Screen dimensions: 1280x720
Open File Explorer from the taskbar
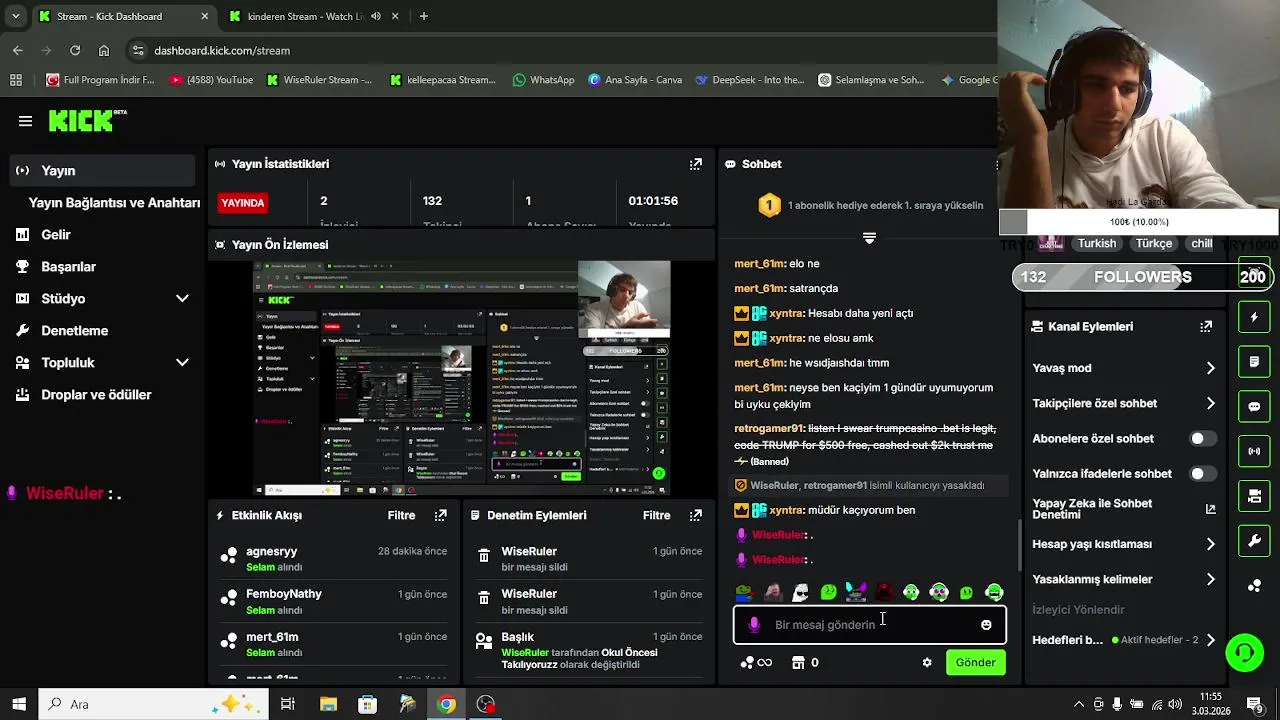[328, 704]
